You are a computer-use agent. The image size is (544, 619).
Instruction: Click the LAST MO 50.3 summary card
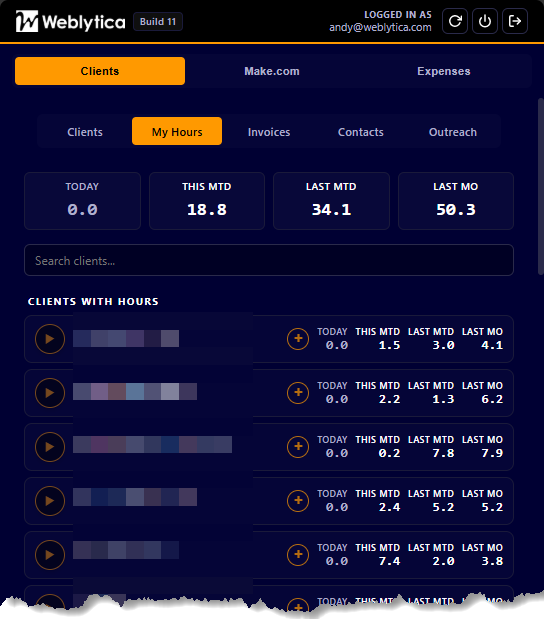click(456, 201)
